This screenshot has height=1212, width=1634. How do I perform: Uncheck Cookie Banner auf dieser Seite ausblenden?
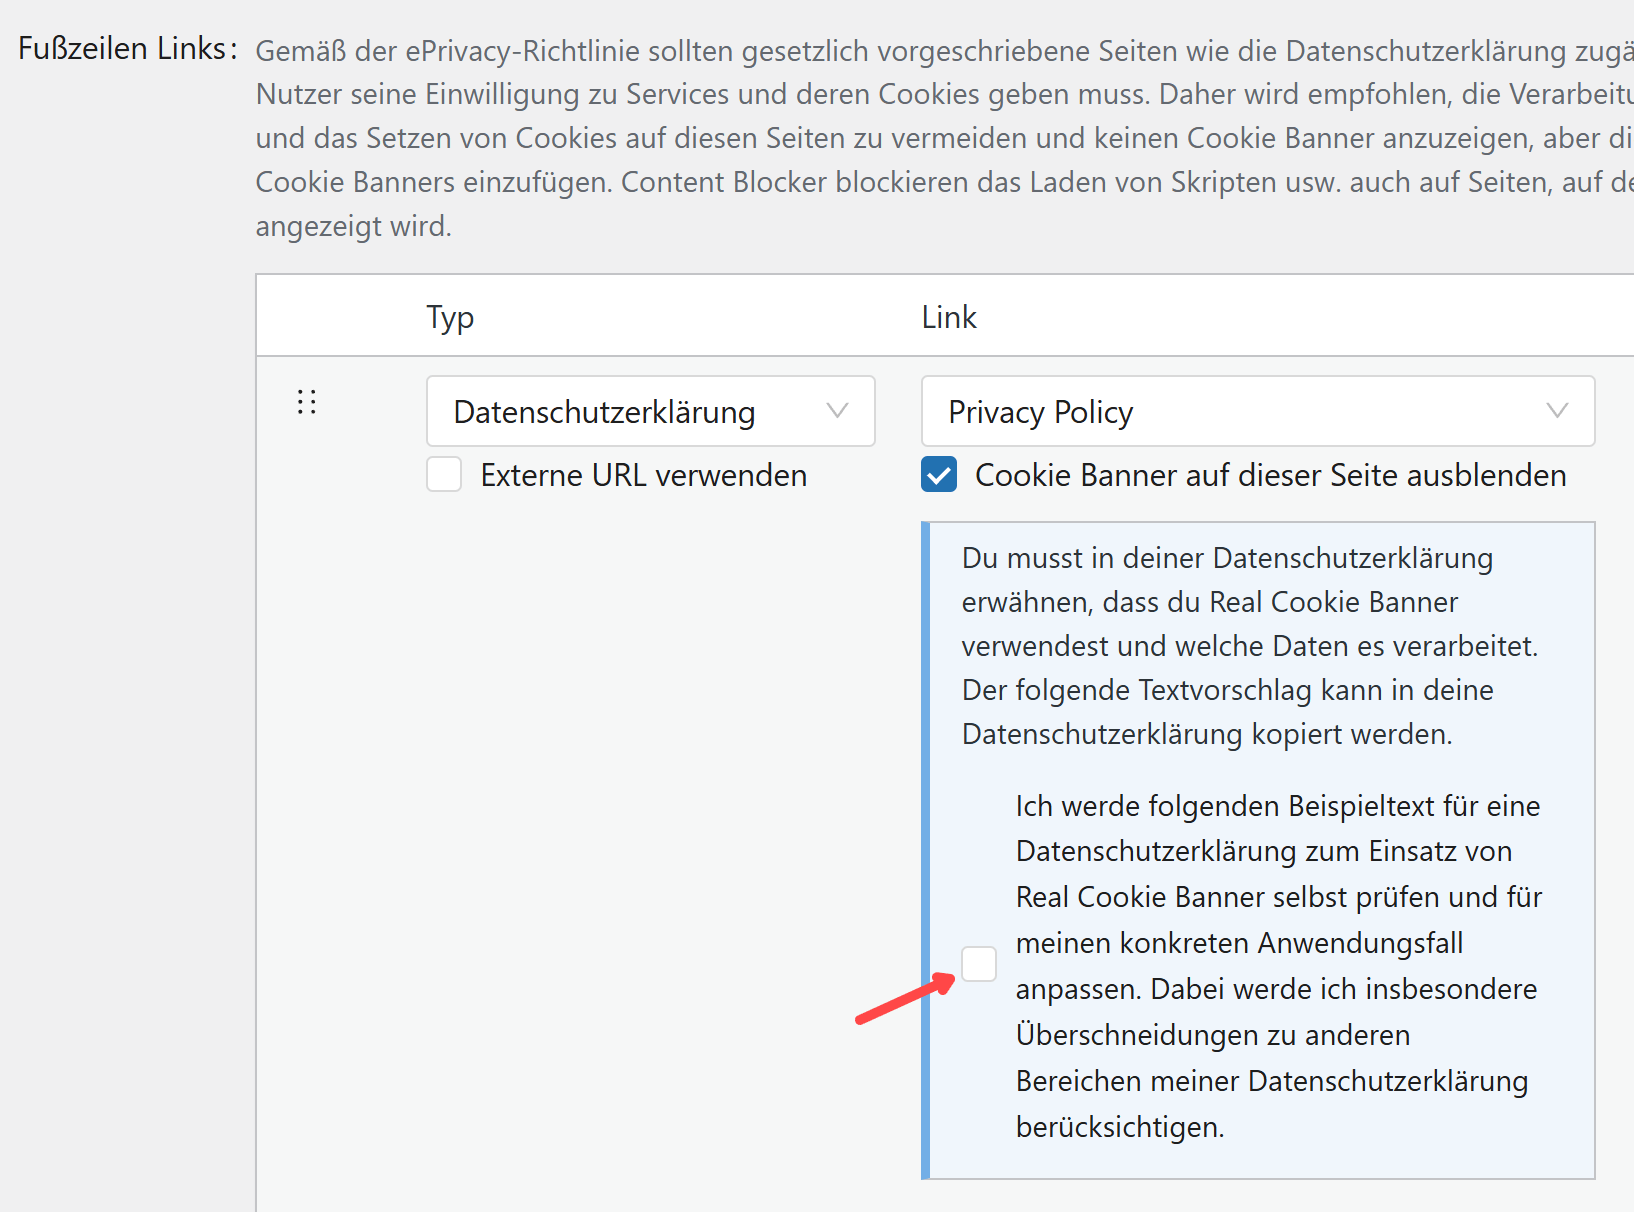pyautogui.click(x=939, y=475)
